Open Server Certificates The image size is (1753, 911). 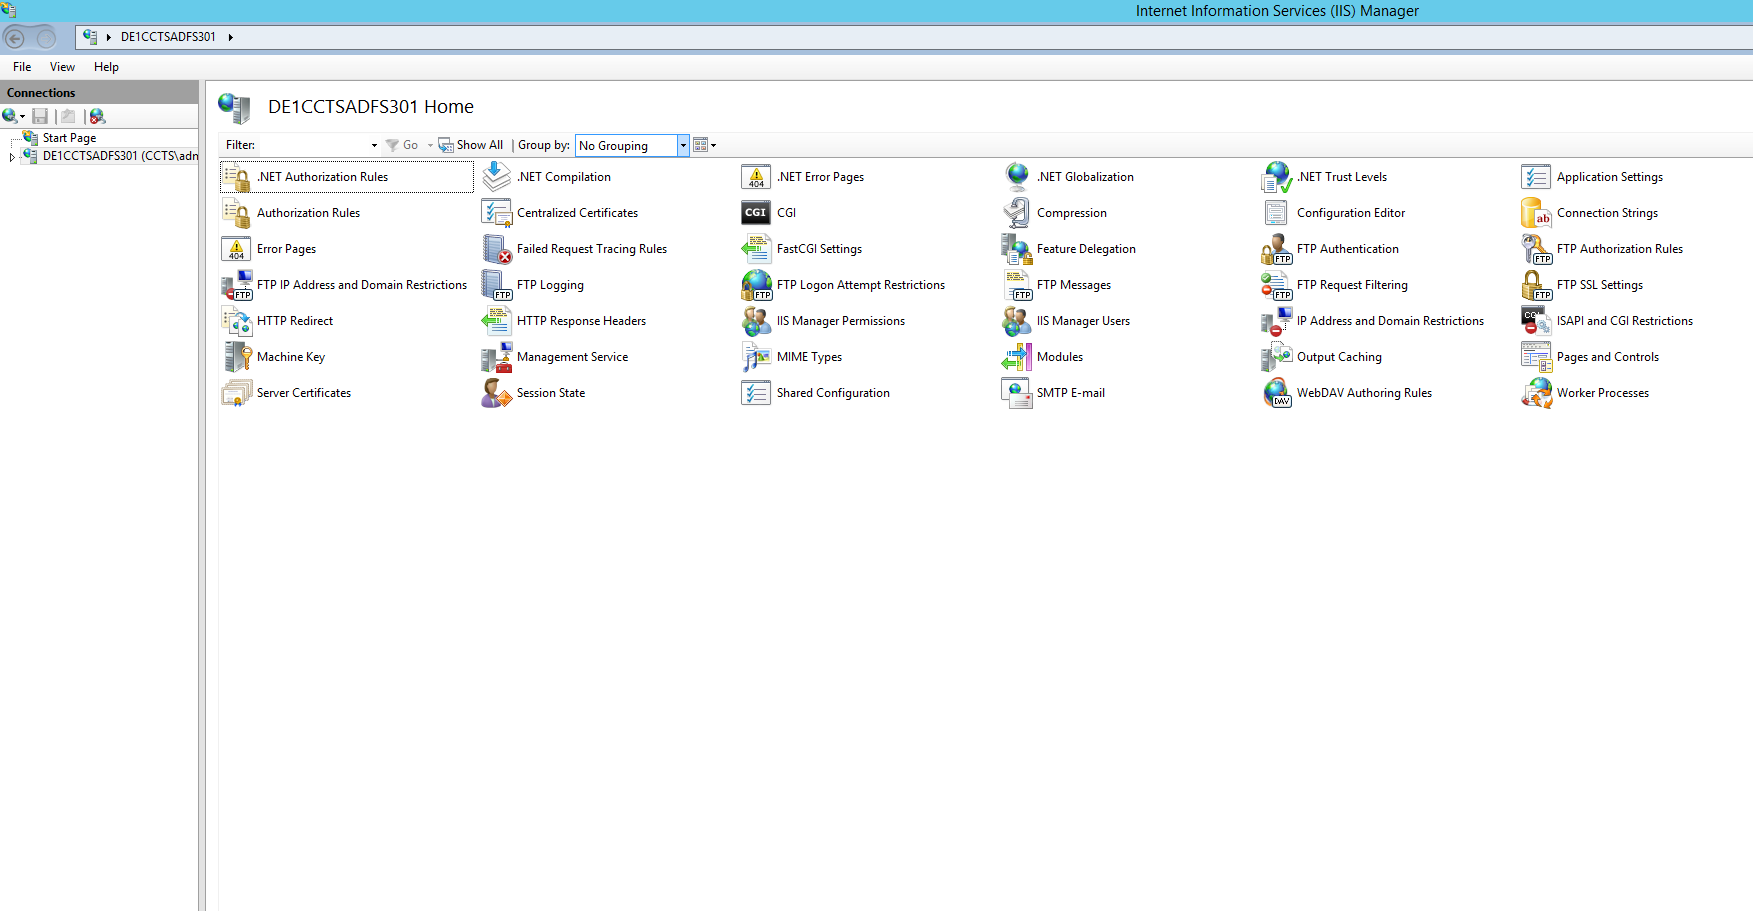287,393
